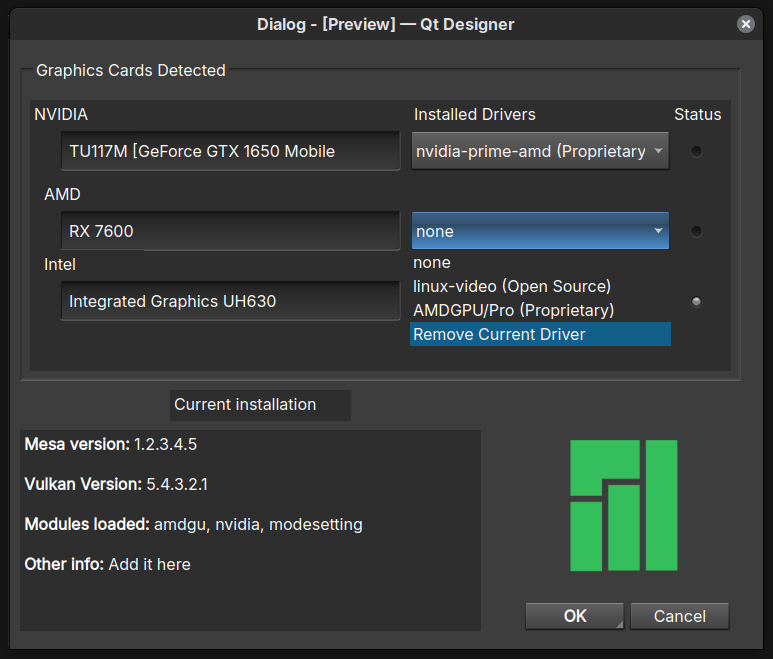Toggle the AMD status radio indicator

696,231
